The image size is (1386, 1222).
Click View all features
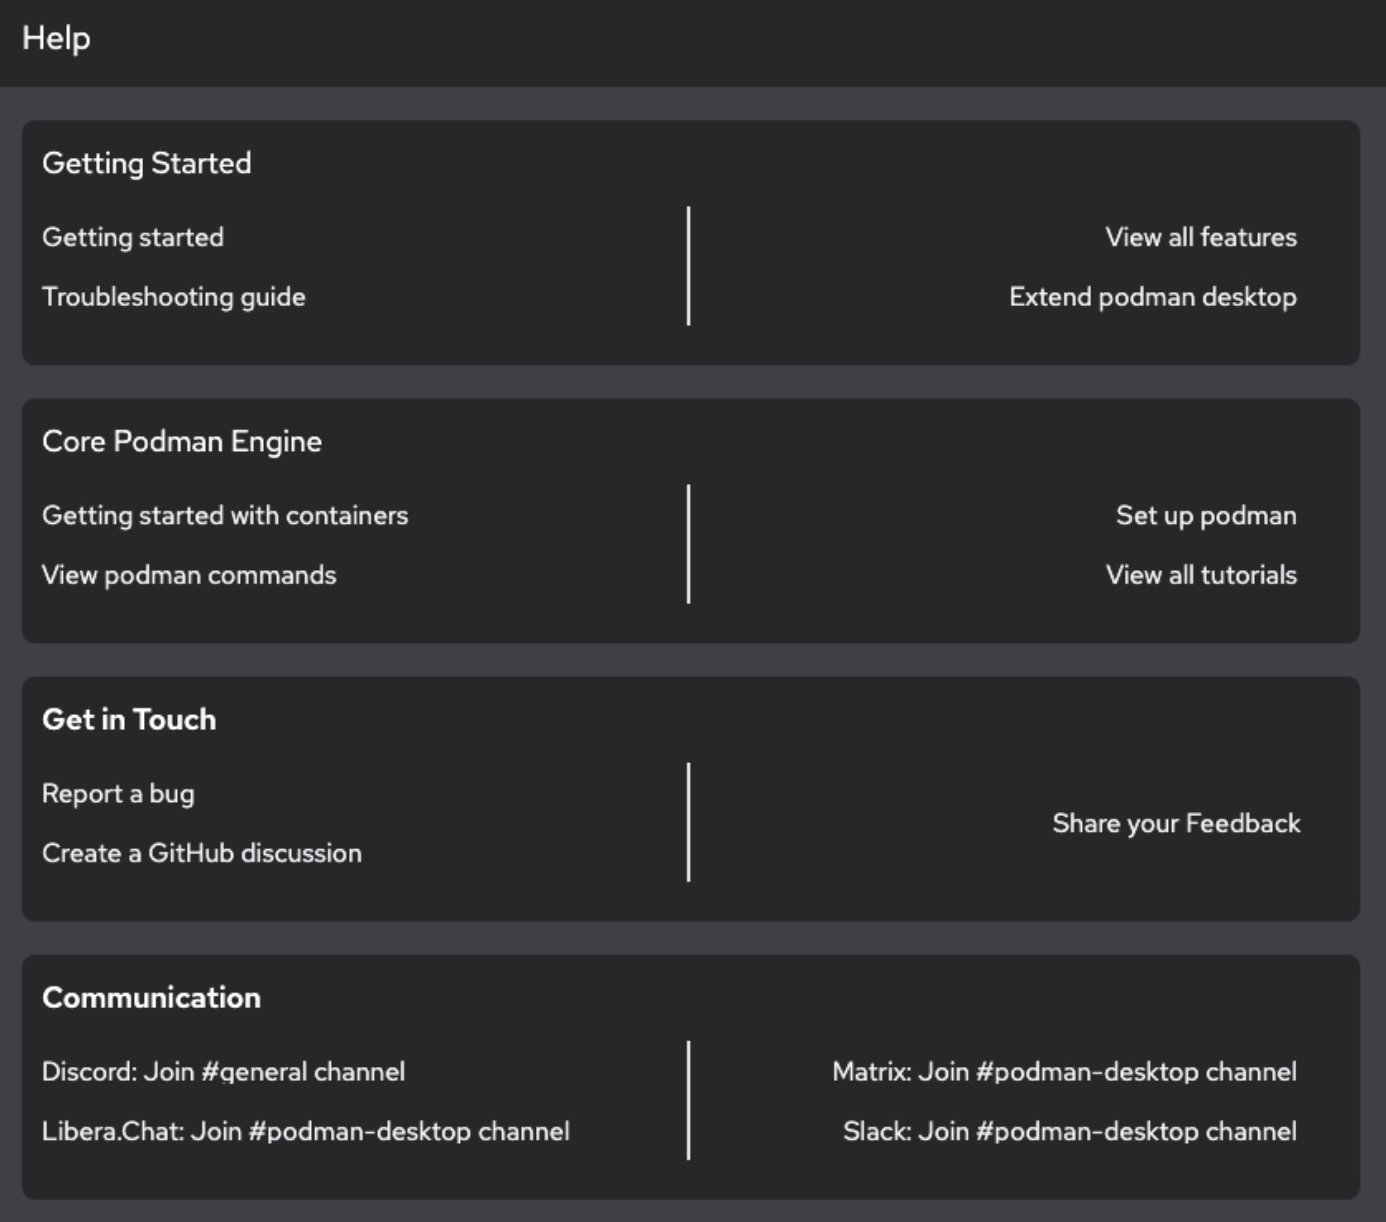click(1200, 237)
